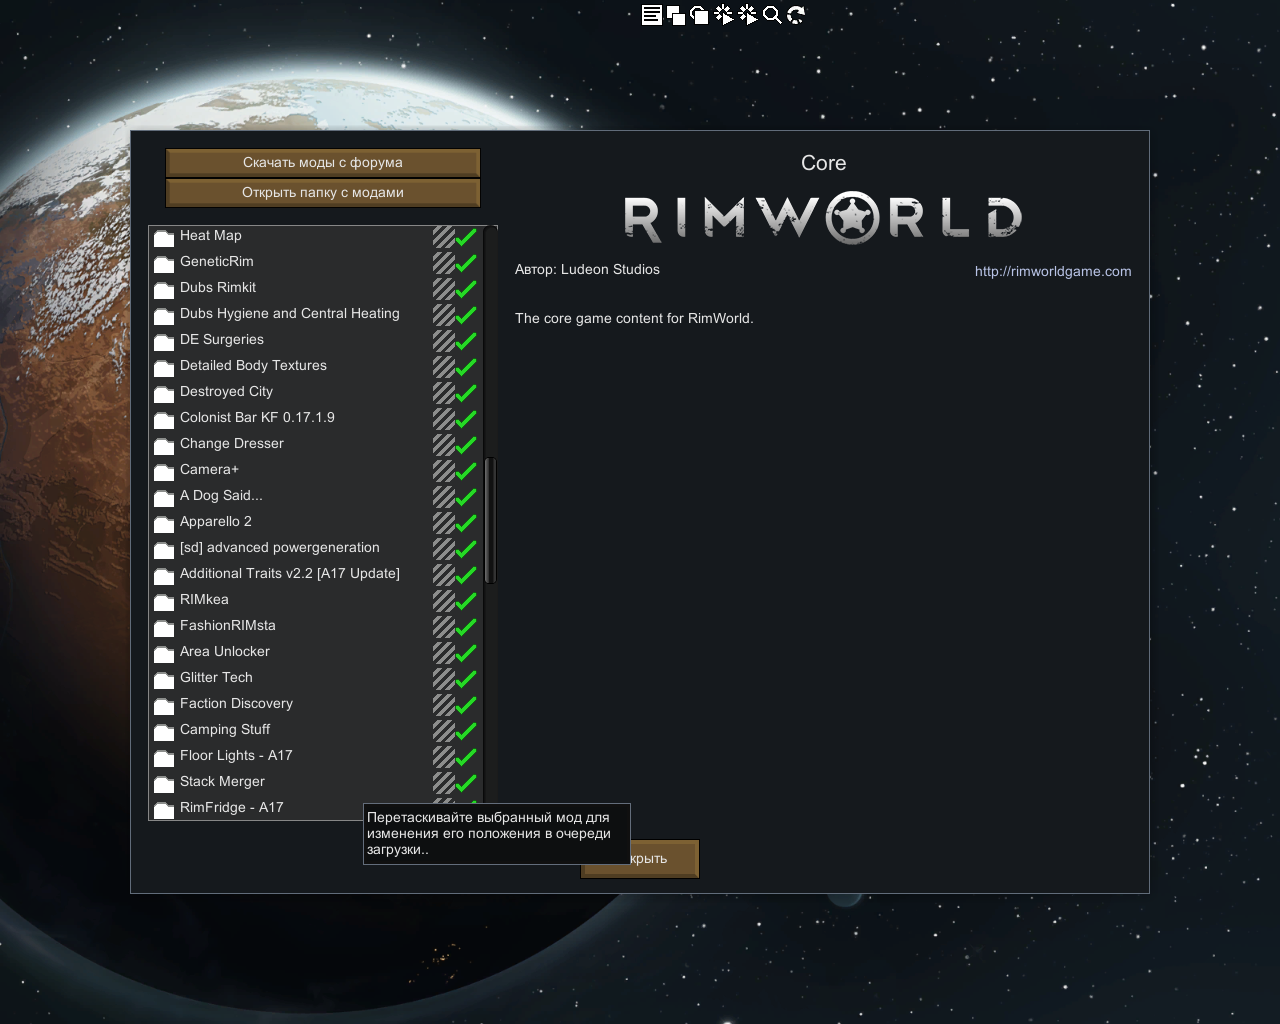The image size is (1280, 1024).
Task: Click the RimWorld logo preview image
Action: pos(823,218)
